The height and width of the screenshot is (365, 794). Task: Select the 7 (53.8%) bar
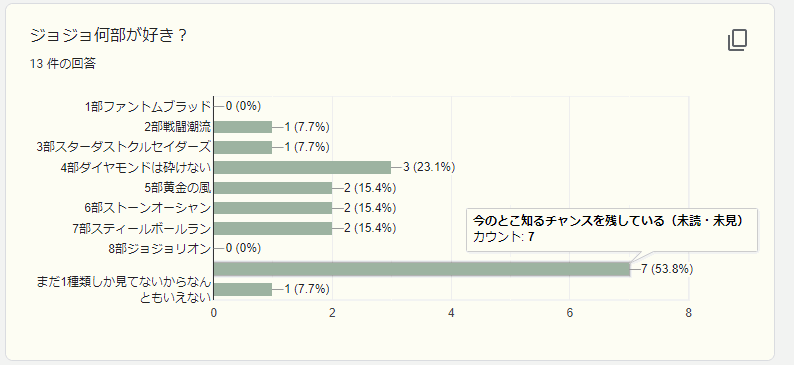pos(422,269)
